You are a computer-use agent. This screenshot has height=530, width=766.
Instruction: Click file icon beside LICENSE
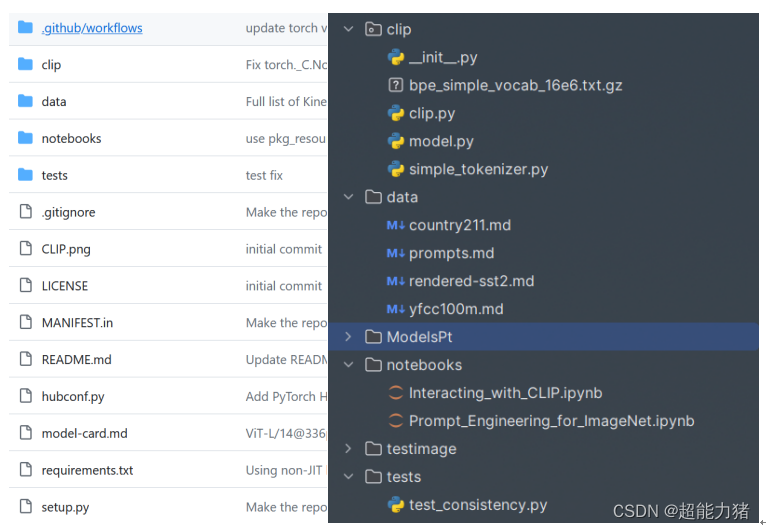25,285
